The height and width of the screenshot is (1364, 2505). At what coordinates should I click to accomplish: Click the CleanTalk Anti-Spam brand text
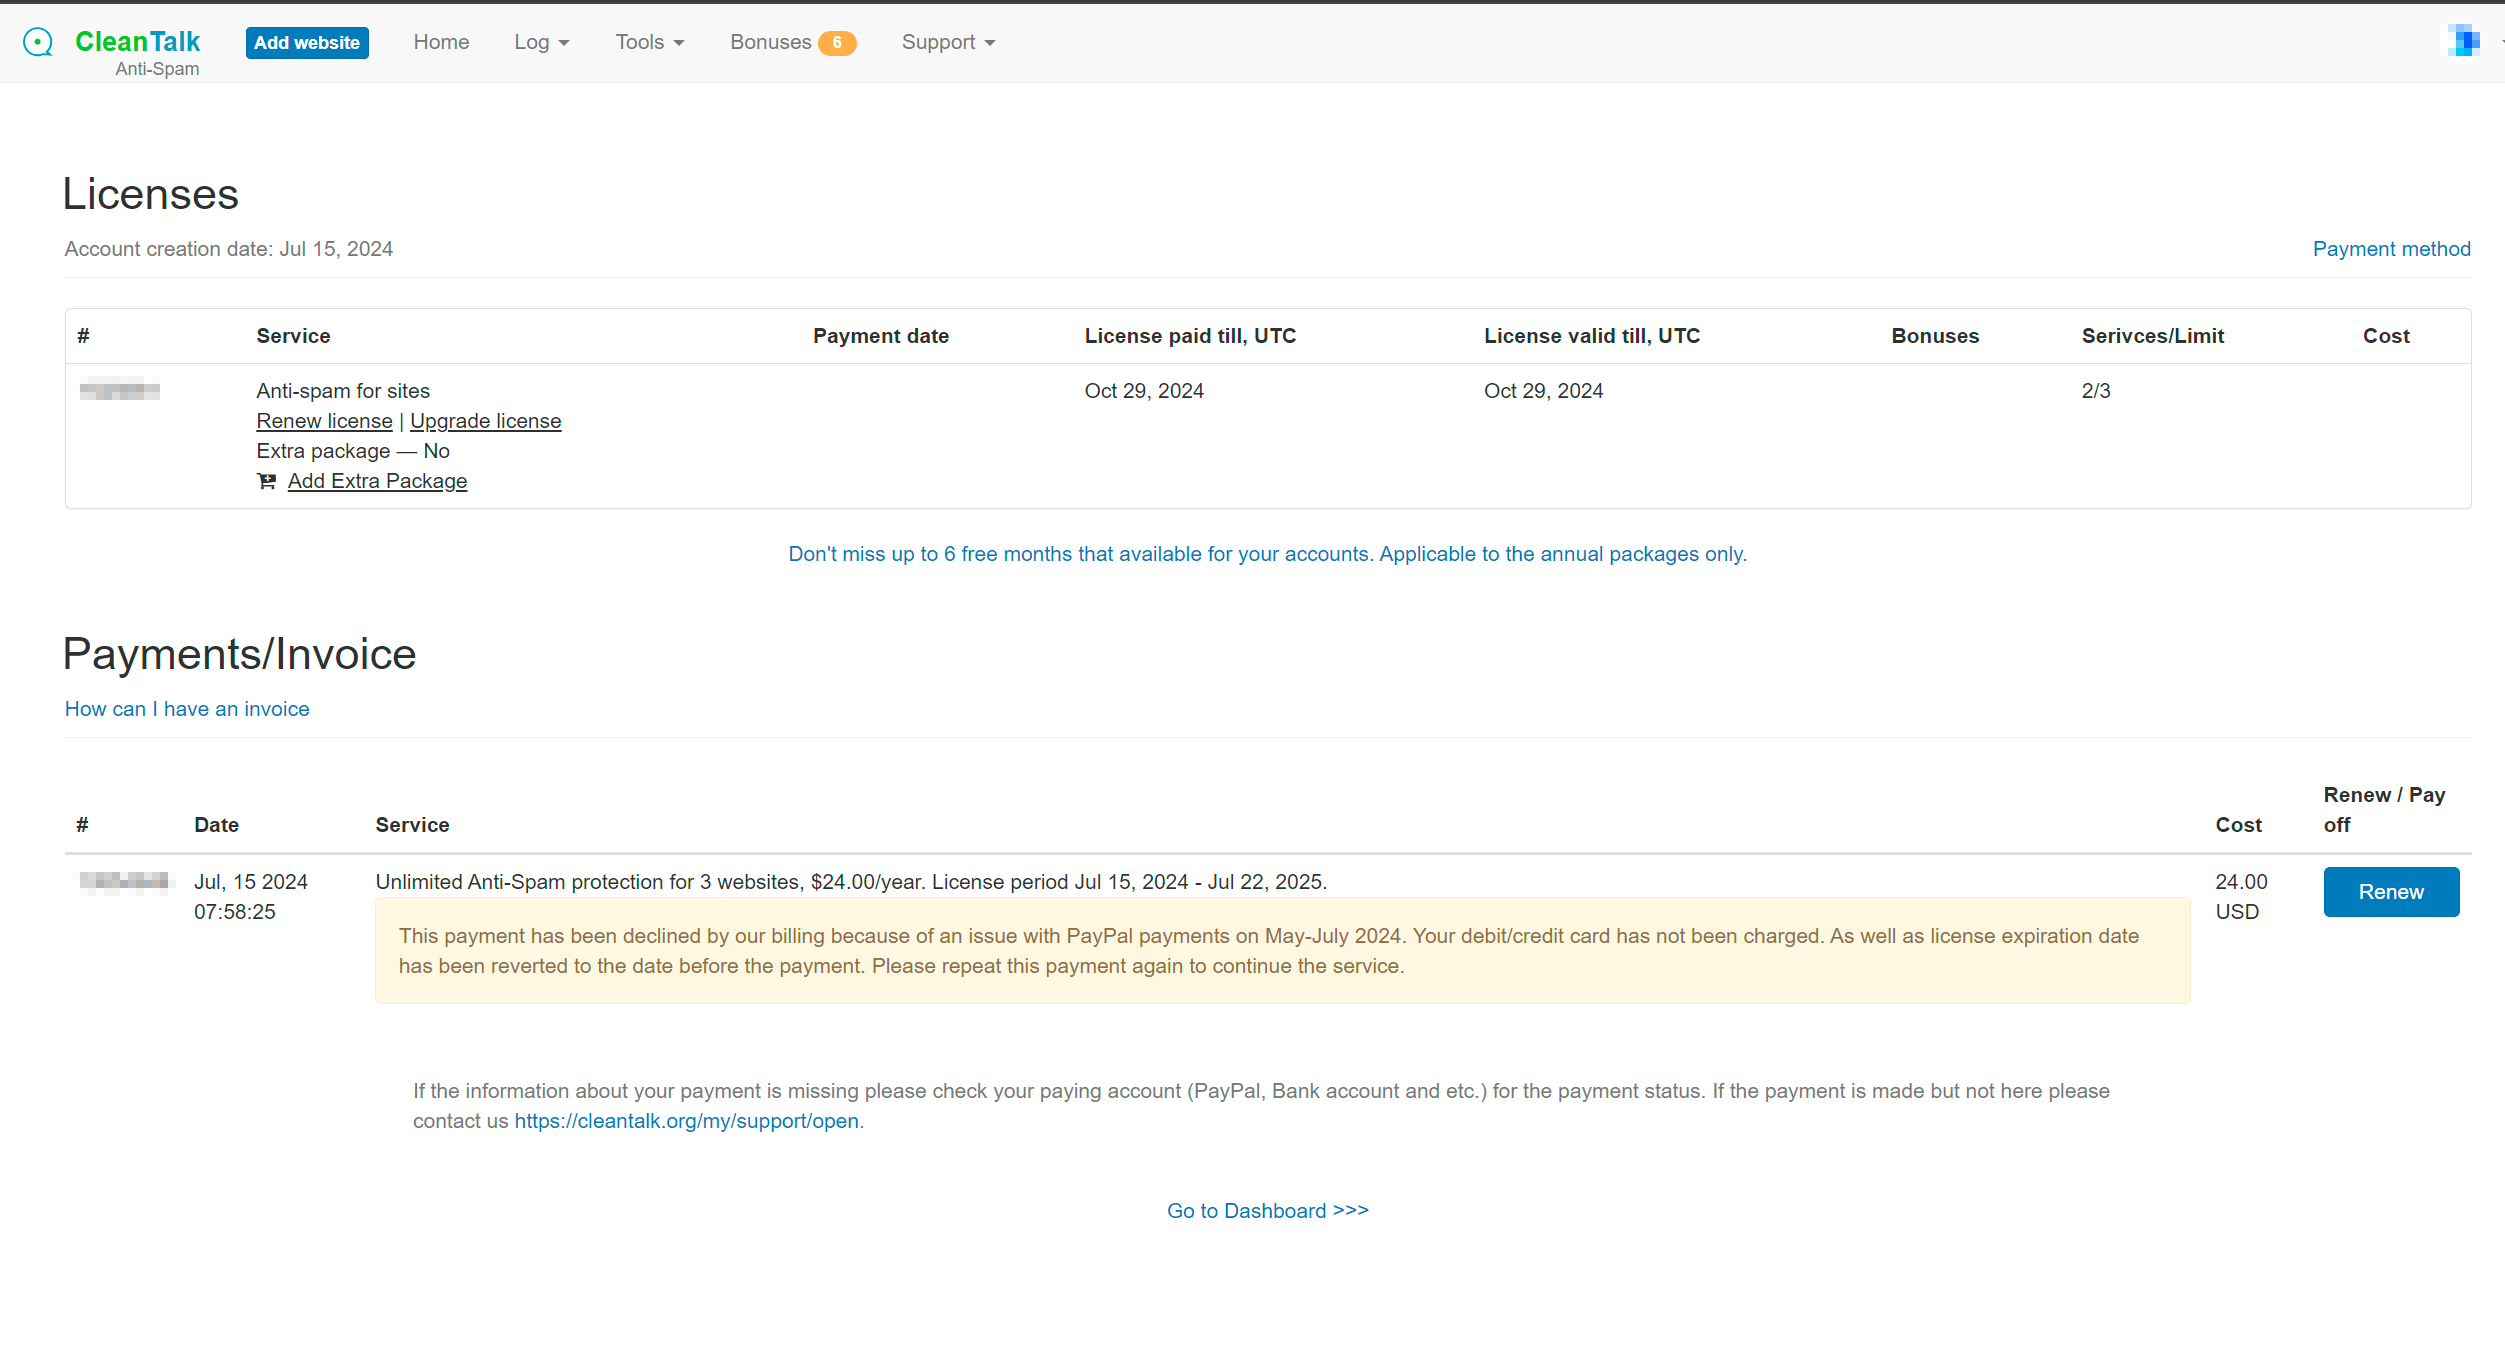click(x=138, y=42)
